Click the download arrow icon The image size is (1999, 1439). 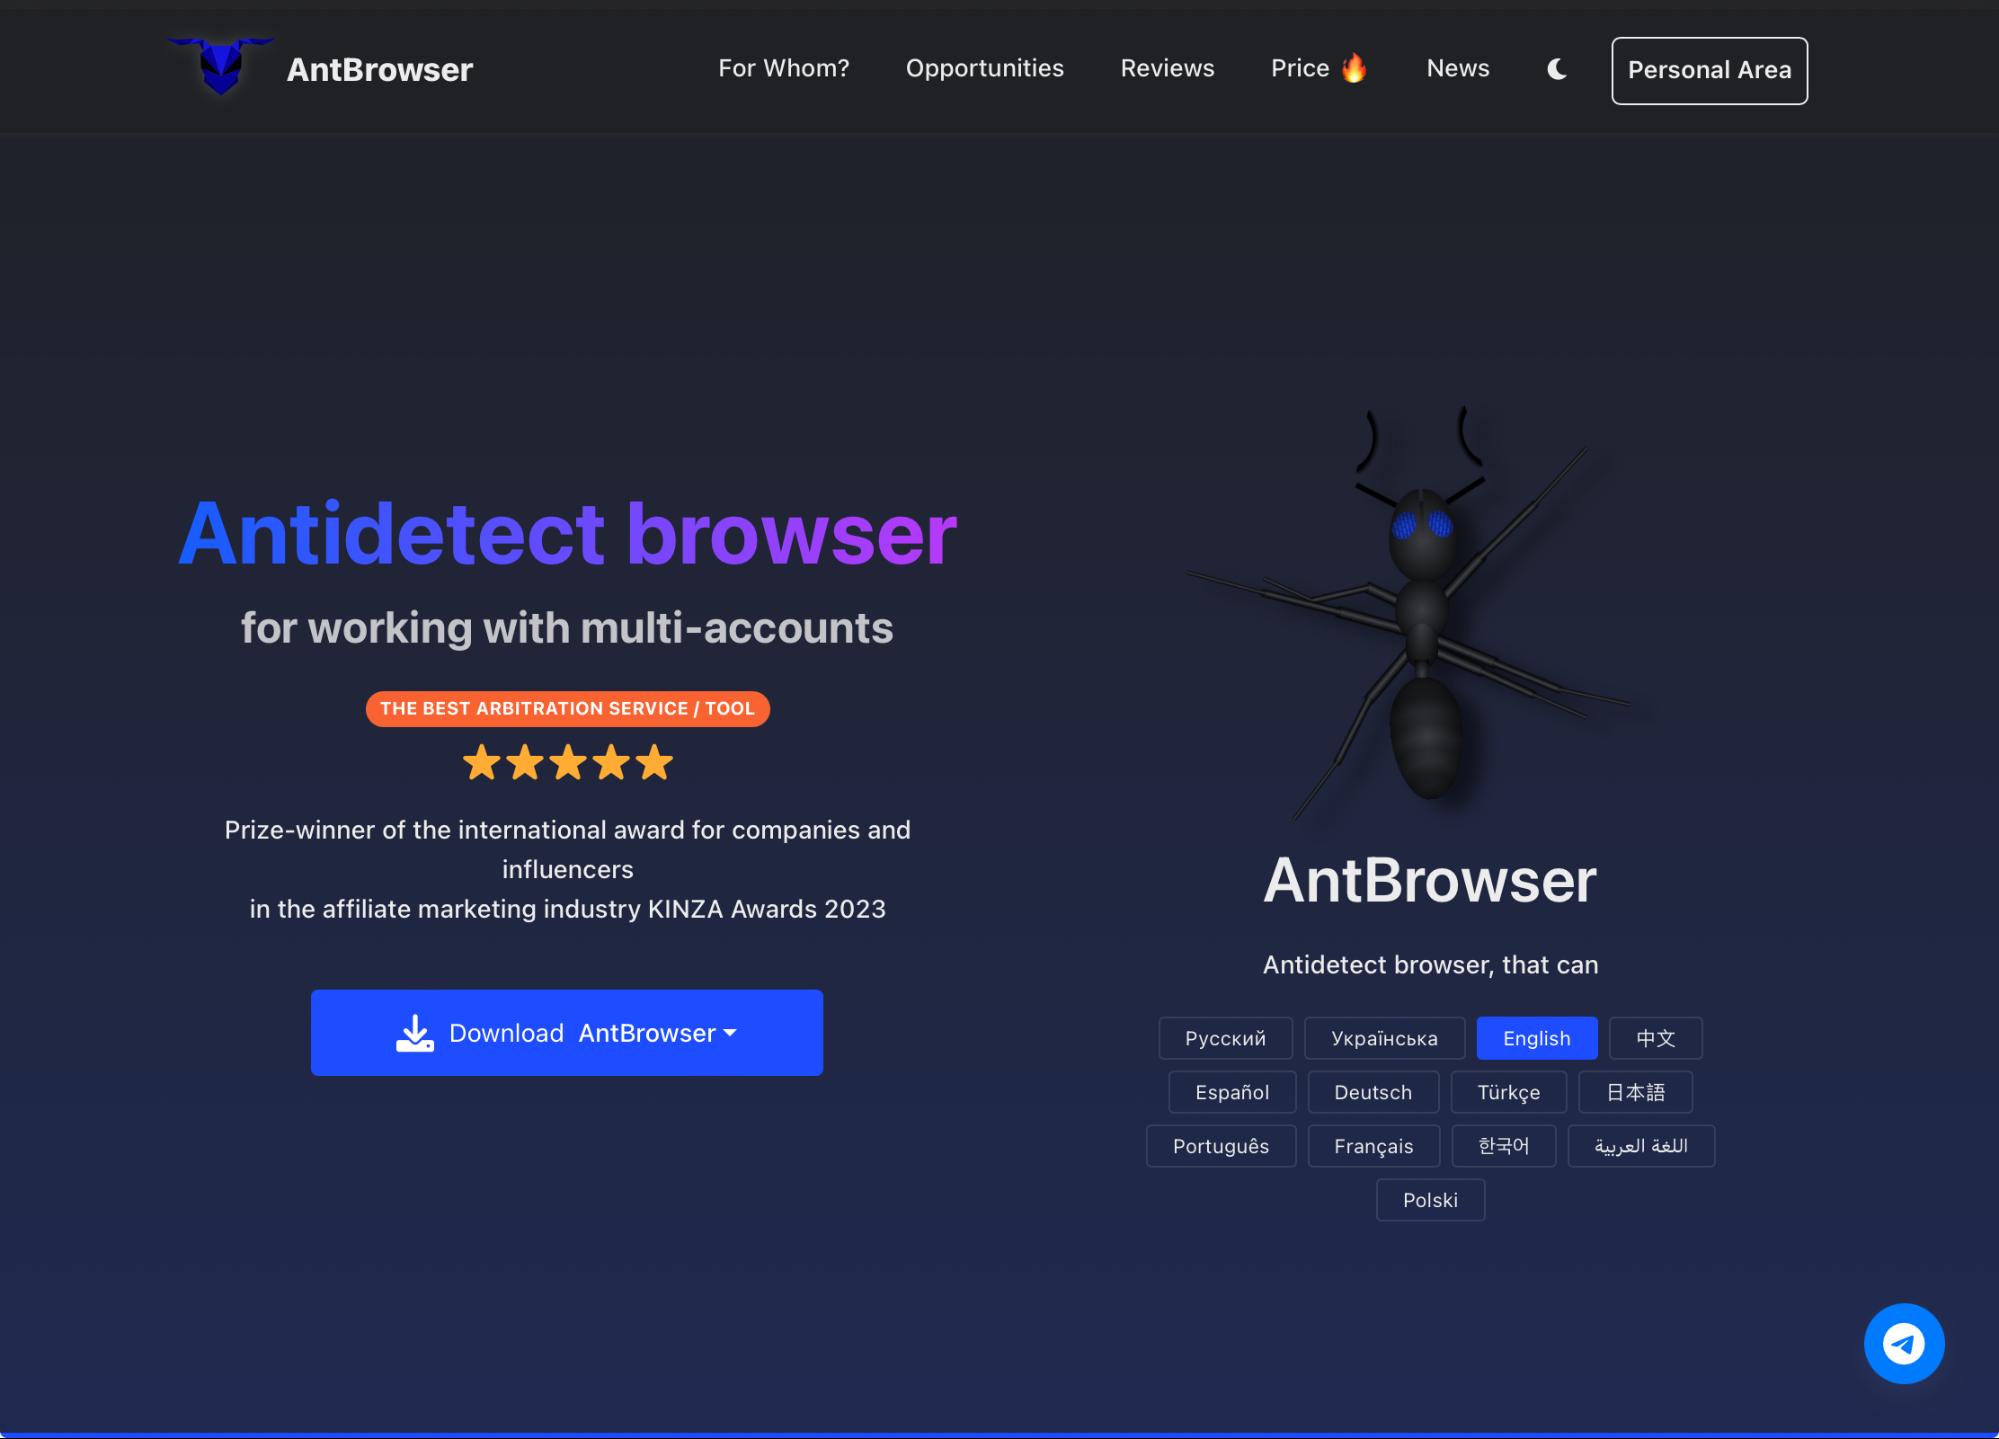click(x=414, y=1032)
